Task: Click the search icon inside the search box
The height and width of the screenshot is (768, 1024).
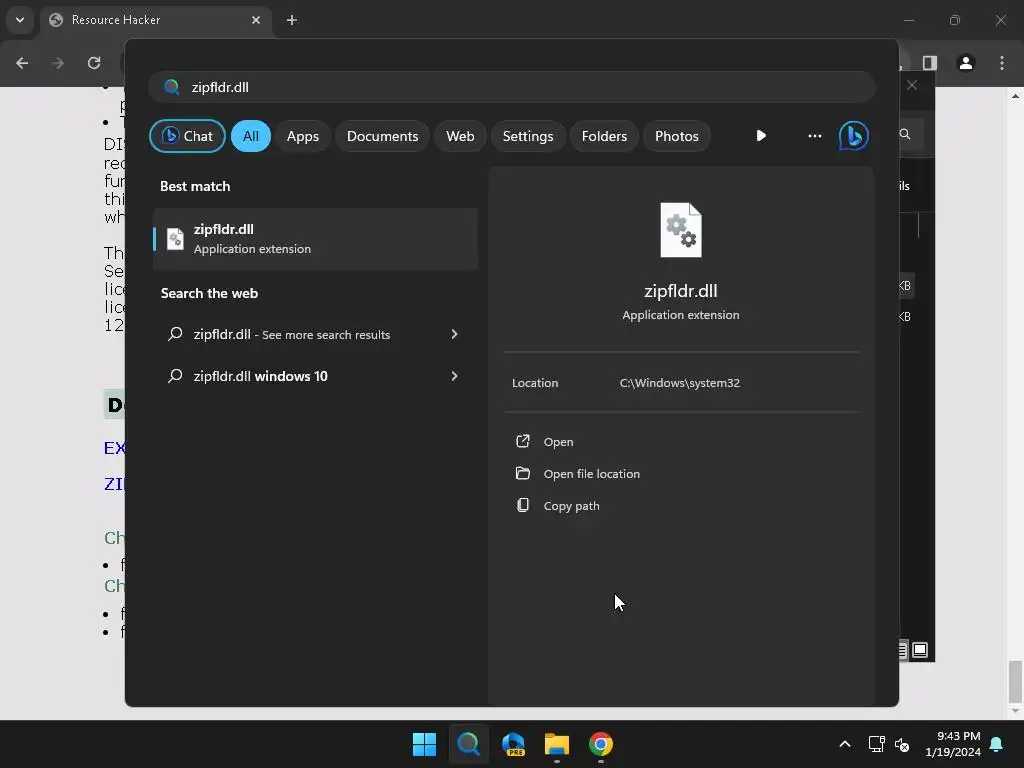Action: click(x=171, y=87)
